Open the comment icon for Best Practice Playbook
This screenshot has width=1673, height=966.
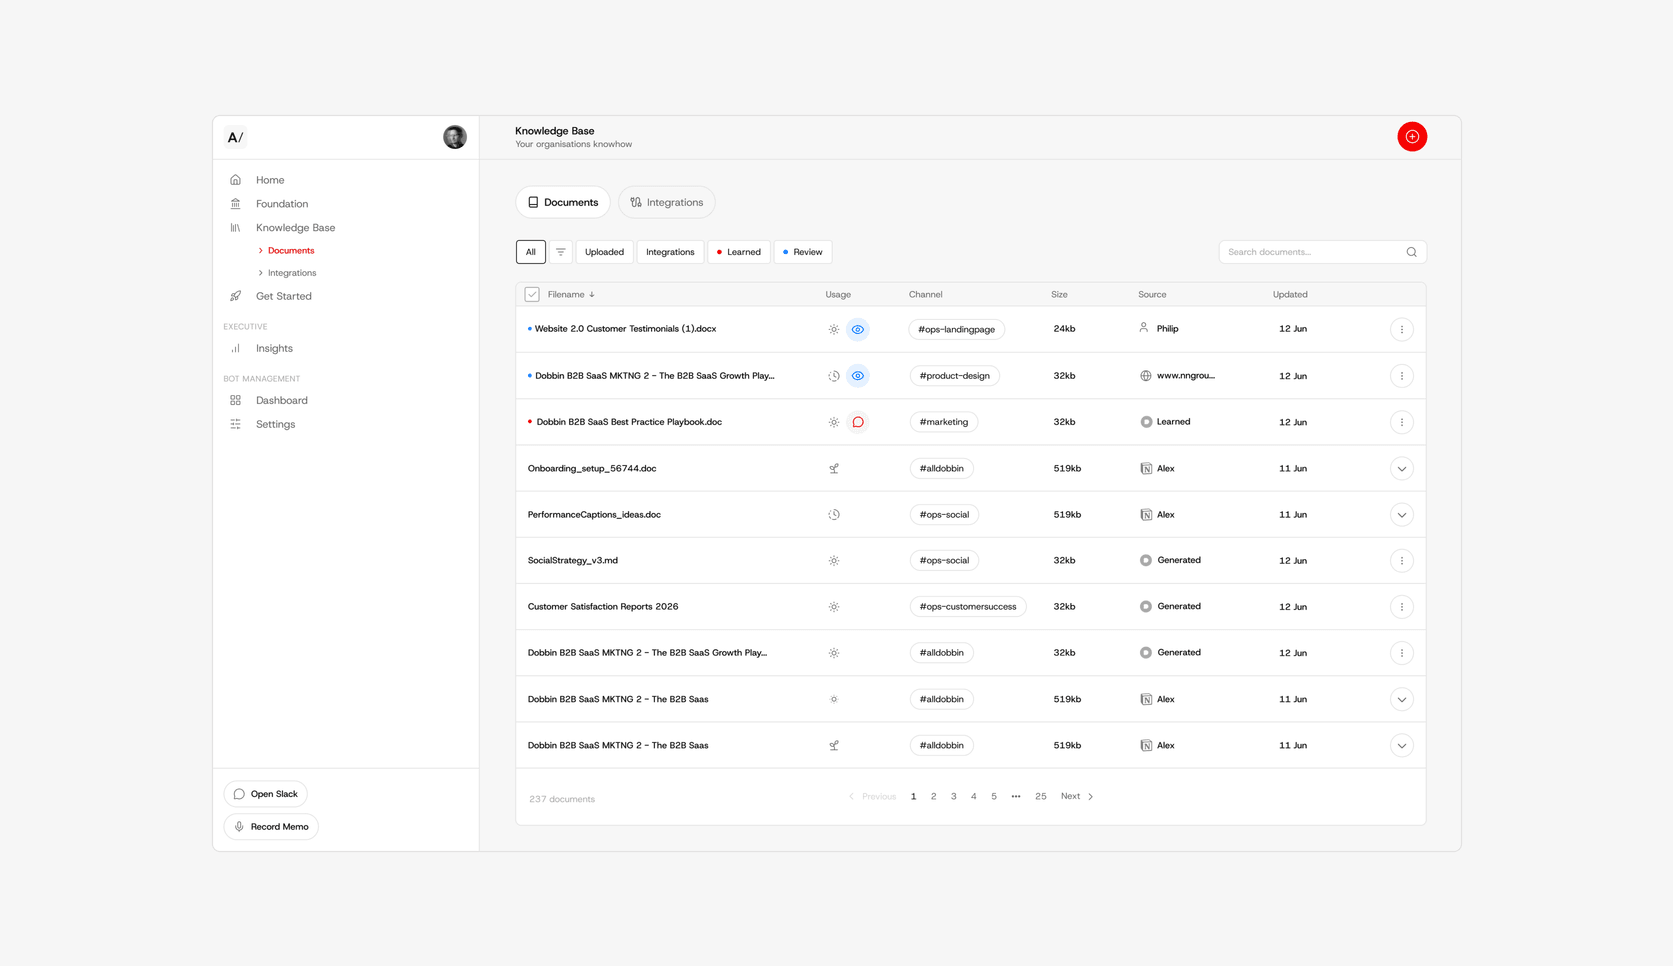(x=858, y=422)
